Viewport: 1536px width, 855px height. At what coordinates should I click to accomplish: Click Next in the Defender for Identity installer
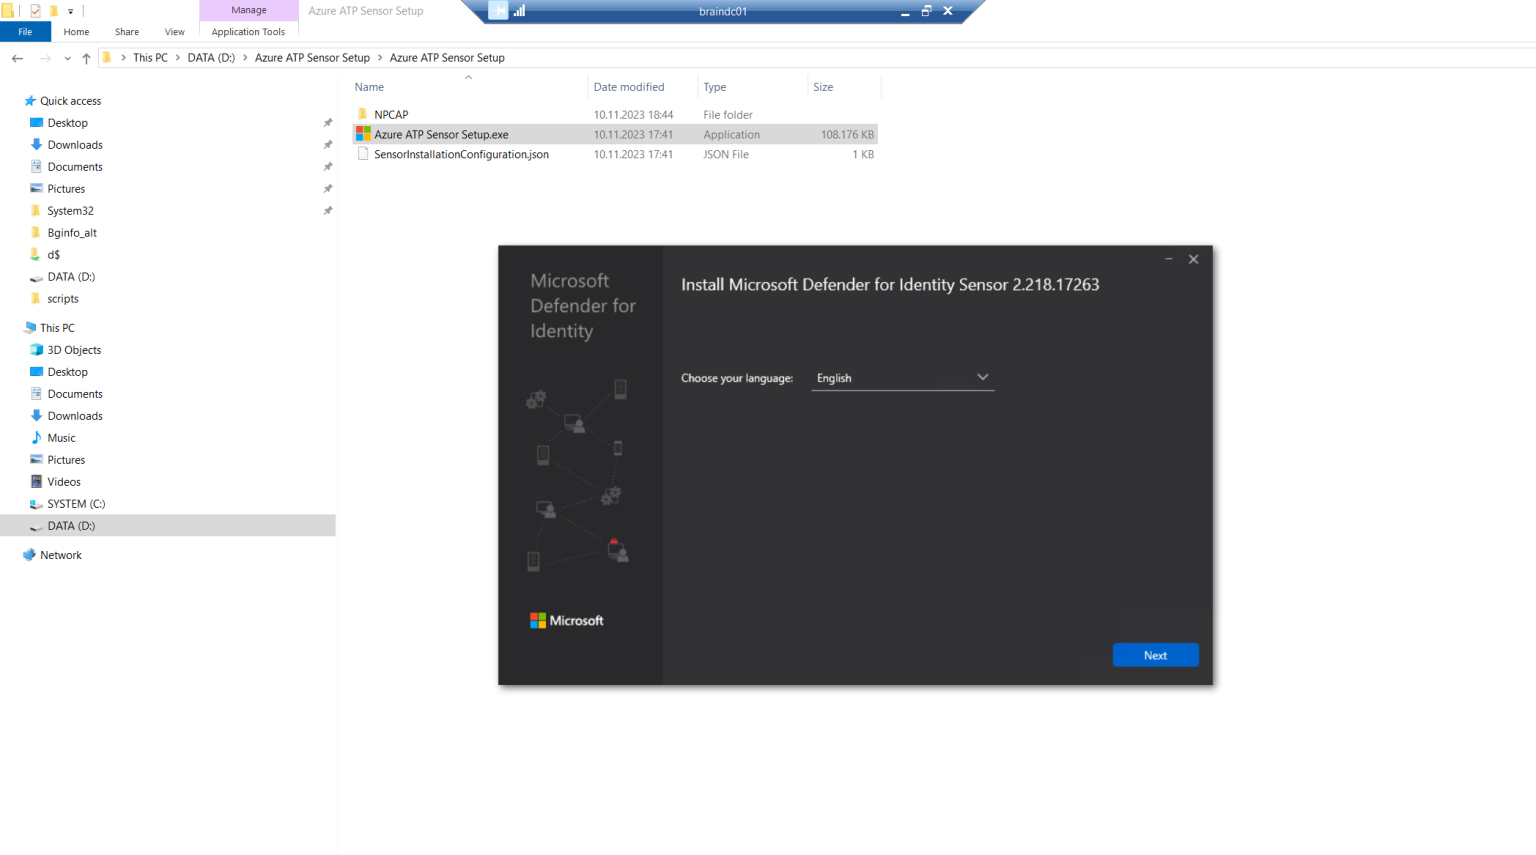[x=1155, y=654]
